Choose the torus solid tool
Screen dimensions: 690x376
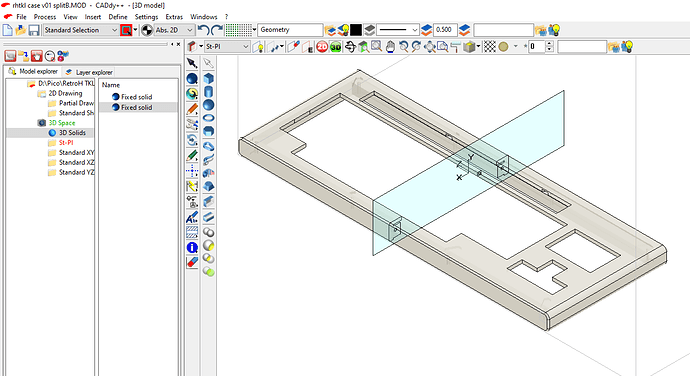click(209, 118)
